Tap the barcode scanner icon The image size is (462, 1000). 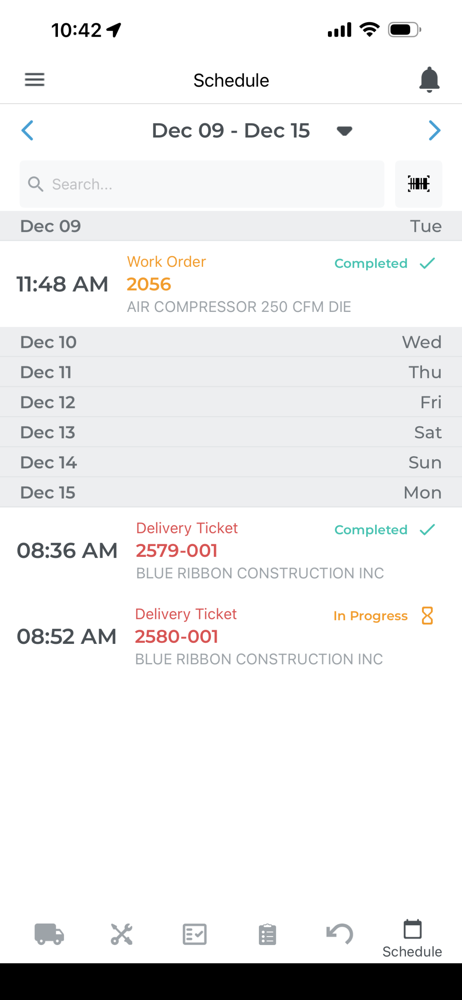click(419, 184)
